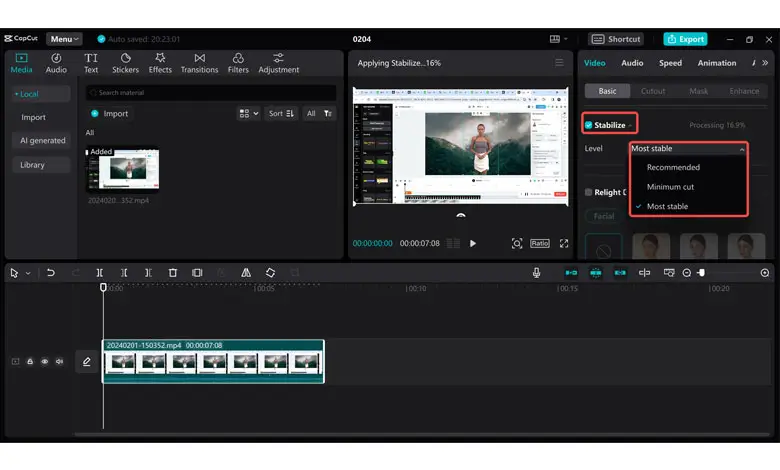Viewport: 780px width, 470px height.
Task: Click the timeline zoom slider handle
Action: coord(701,273)
